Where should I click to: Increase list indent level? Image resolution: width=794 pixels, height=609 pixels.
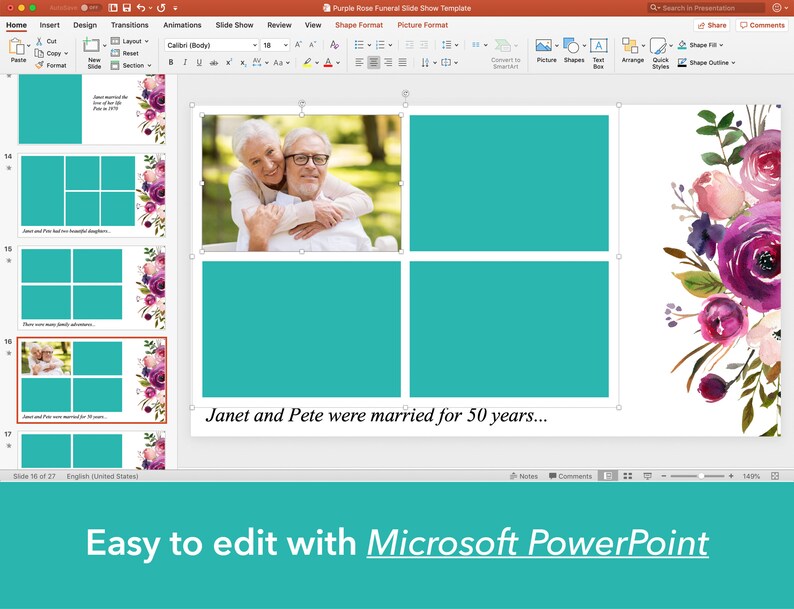click(x=424, y=45)
